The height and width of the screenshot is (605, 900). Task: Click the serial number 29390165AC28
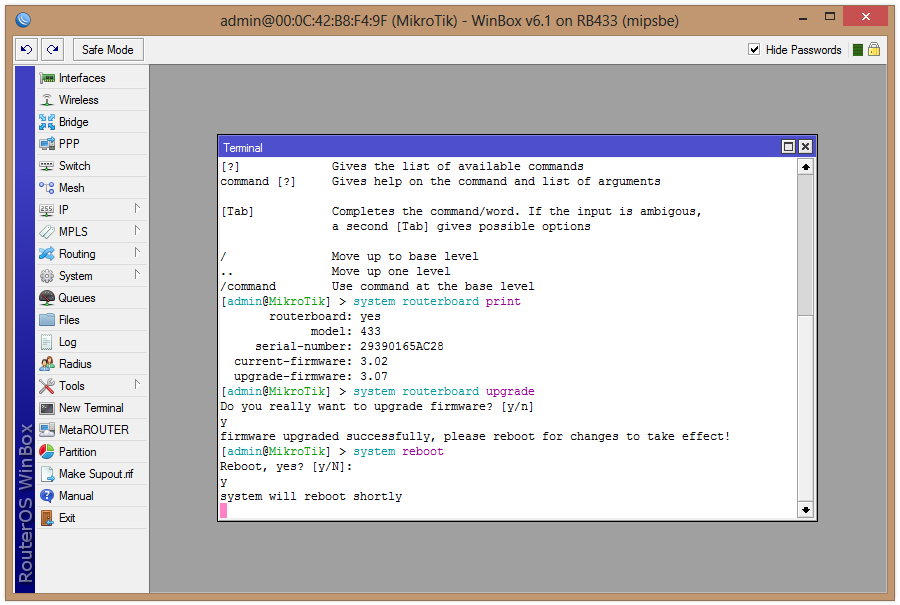pos(402,347)
